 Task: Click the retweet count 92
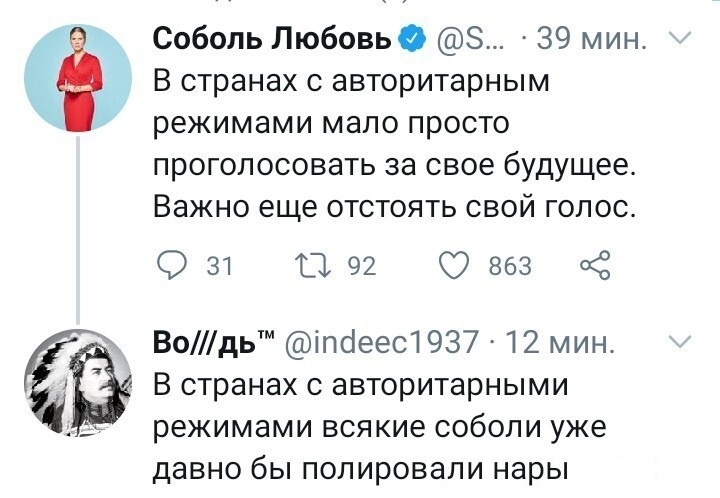tap(362, 266)
